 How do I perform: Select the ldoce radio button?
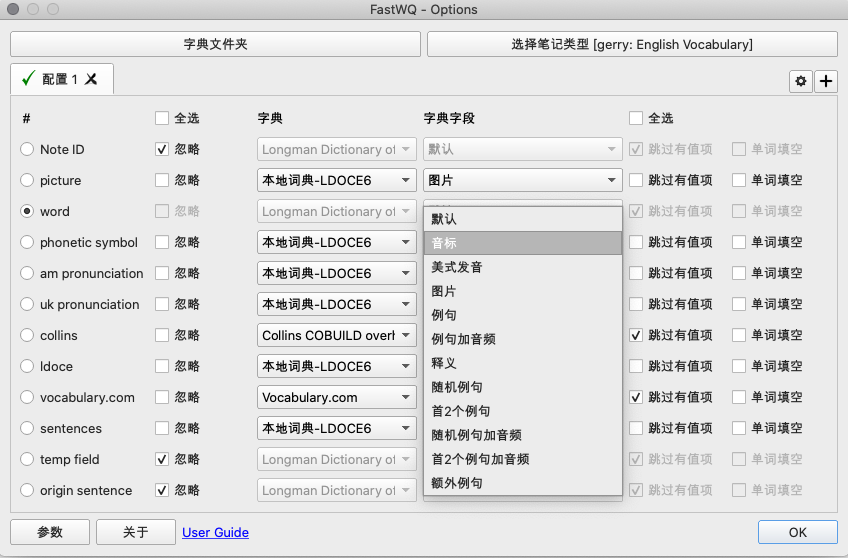27,366
